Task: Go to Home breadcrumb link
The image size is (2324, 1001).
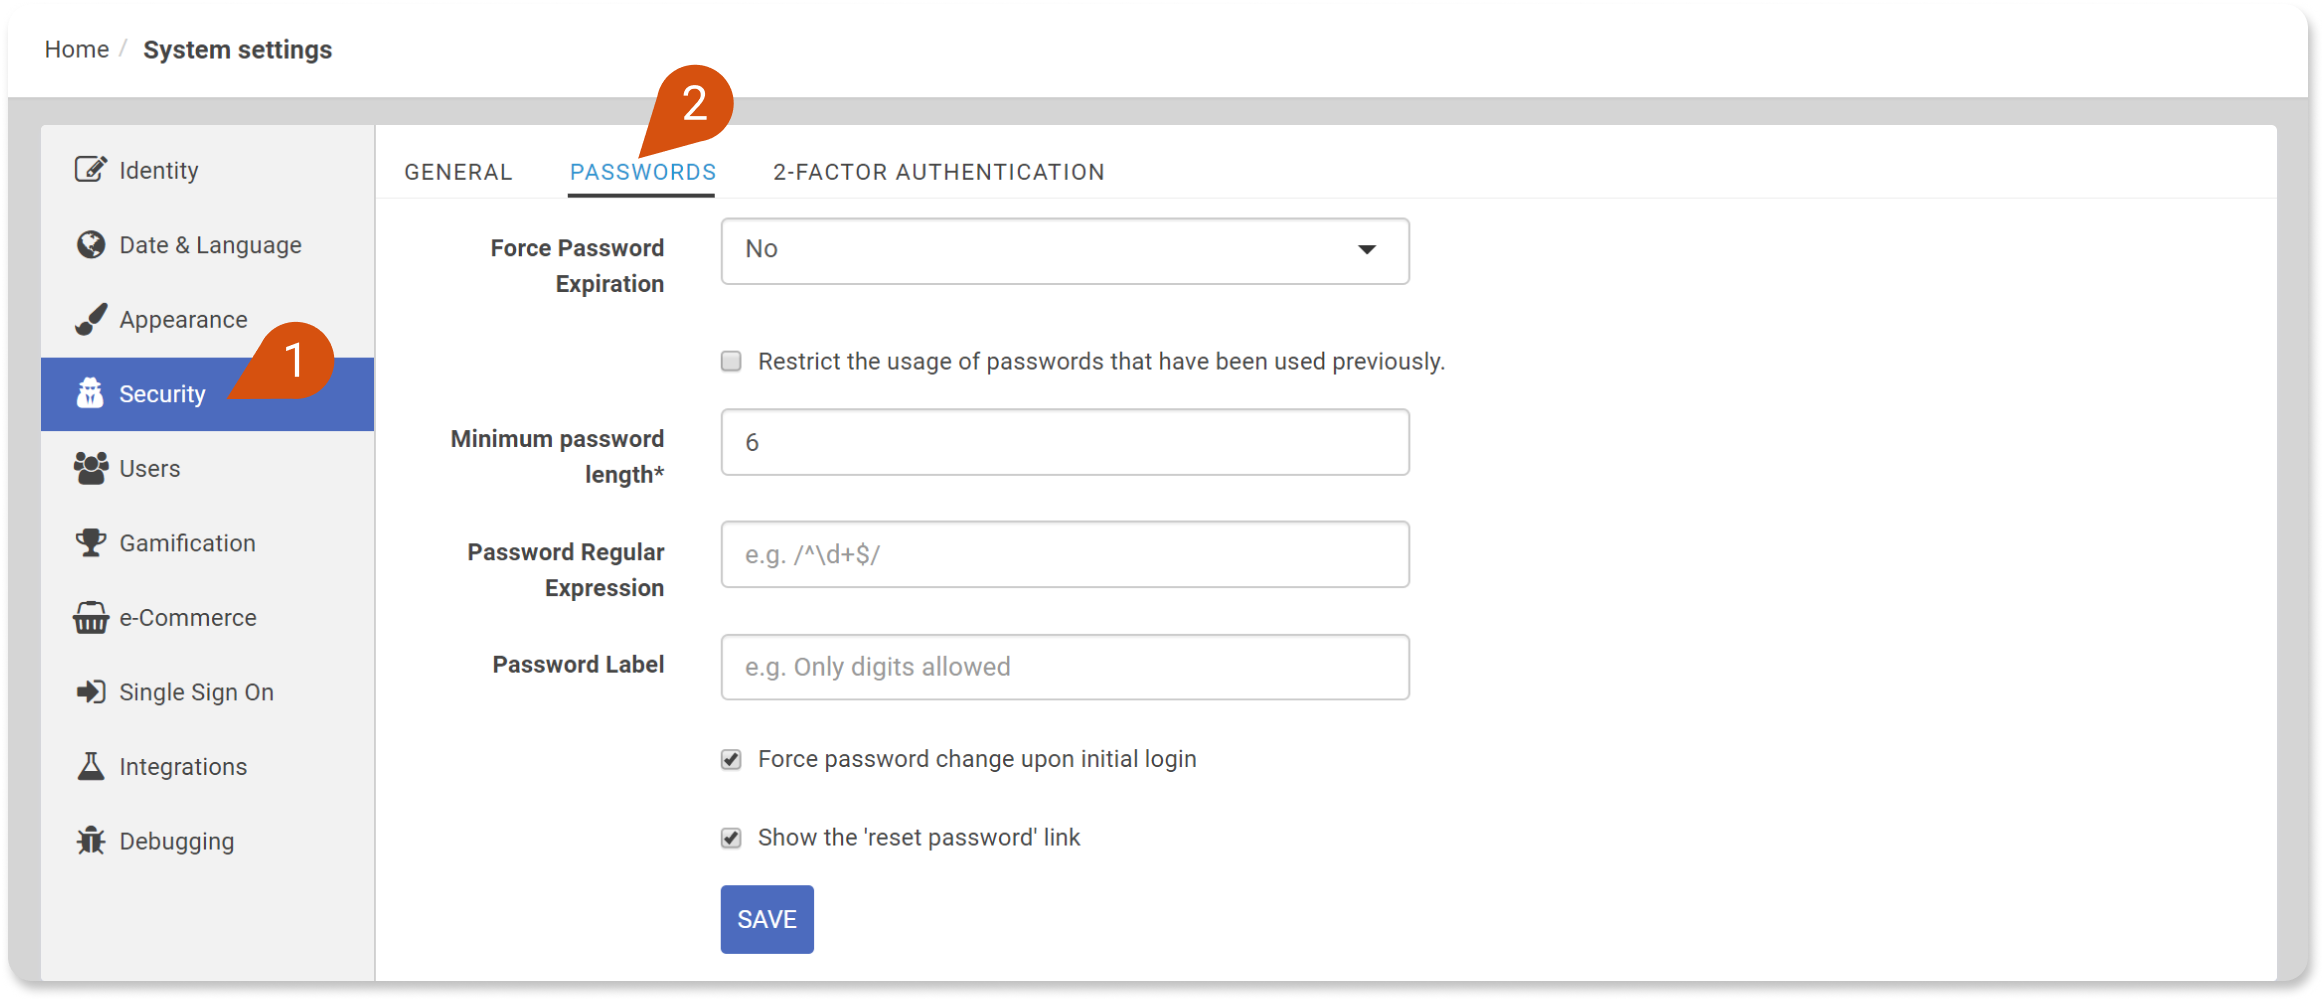Action: 77,50
